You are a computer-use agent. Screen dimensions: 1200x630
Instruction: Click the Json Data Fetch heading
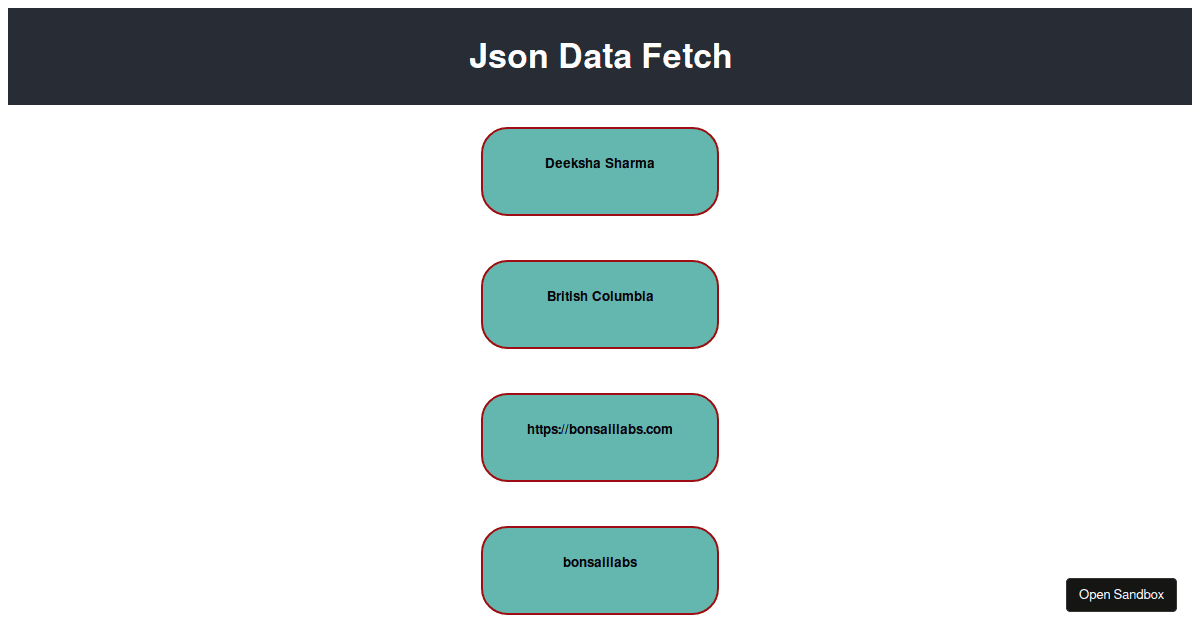click(x=600, y=57)
